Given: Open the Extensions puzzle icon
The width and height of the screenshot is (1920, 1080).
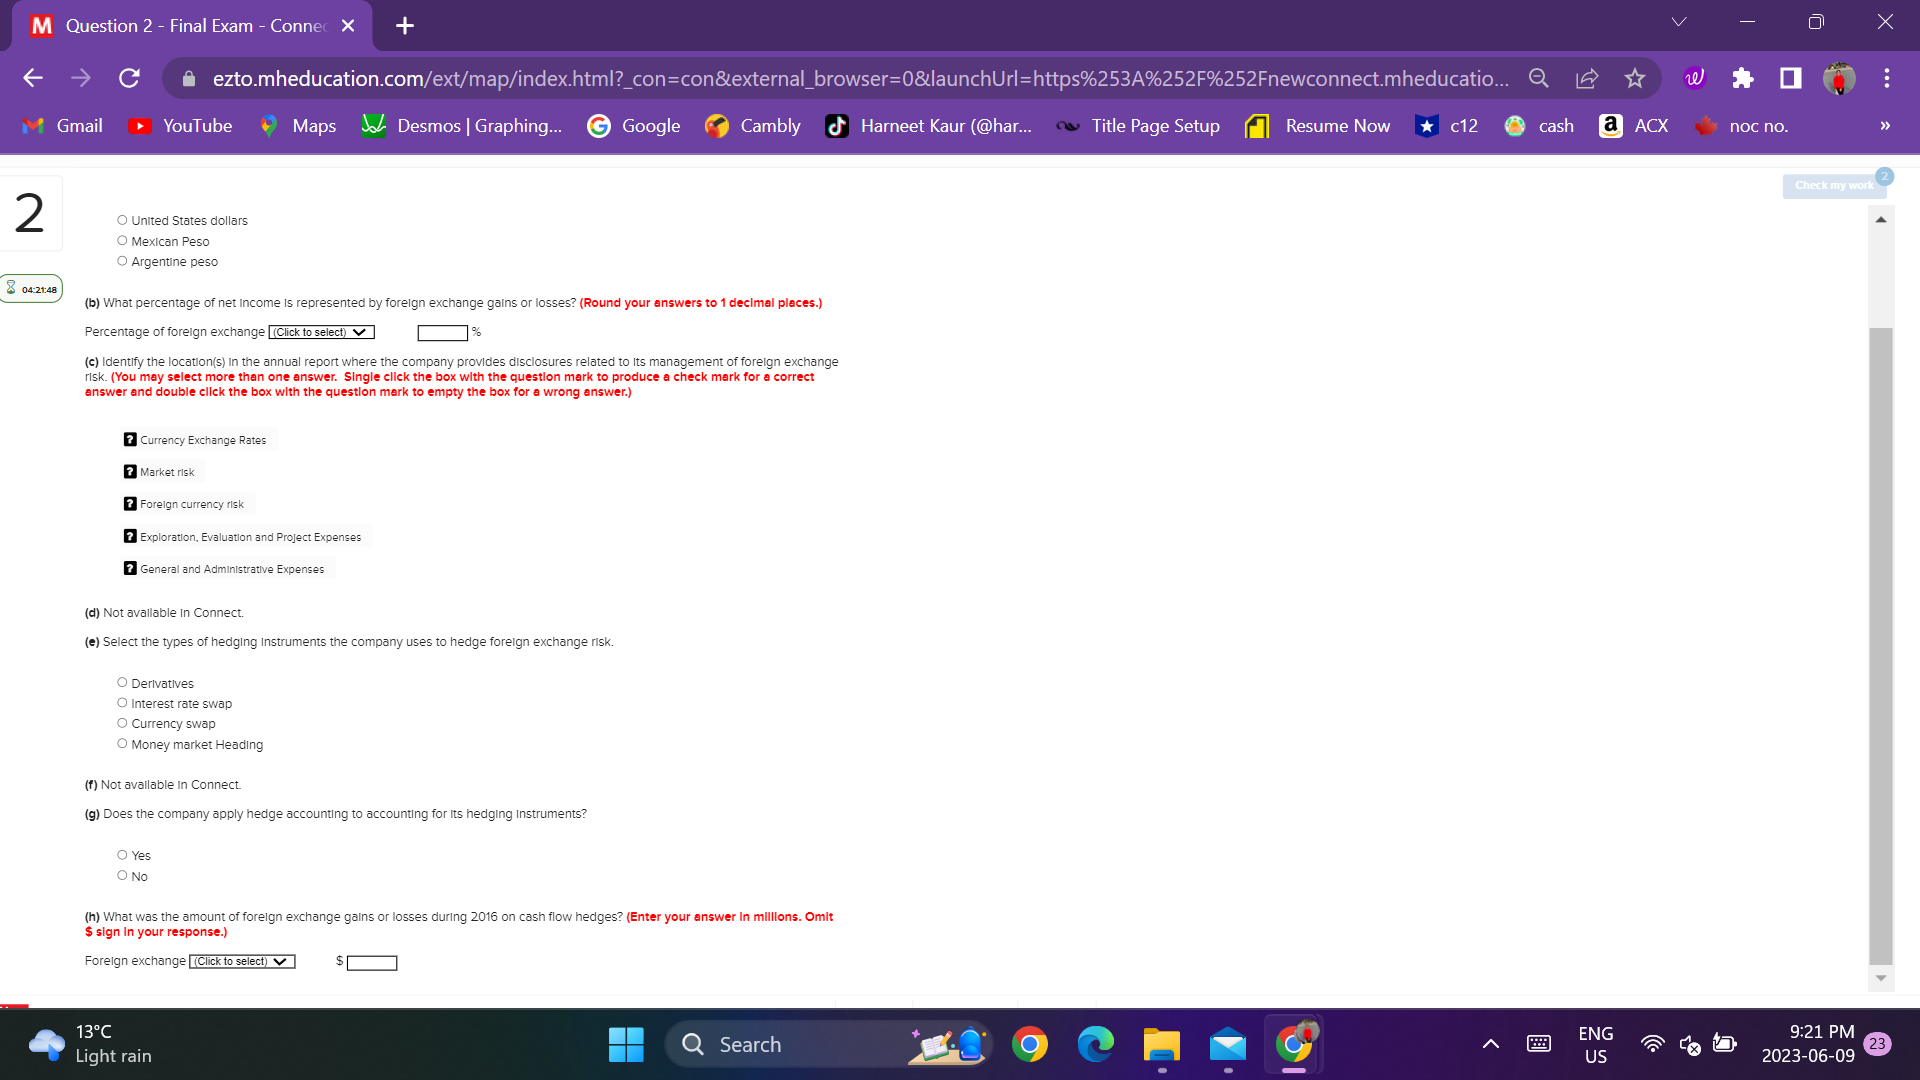Looking at the screenshot, I should tap(1742, 78).
